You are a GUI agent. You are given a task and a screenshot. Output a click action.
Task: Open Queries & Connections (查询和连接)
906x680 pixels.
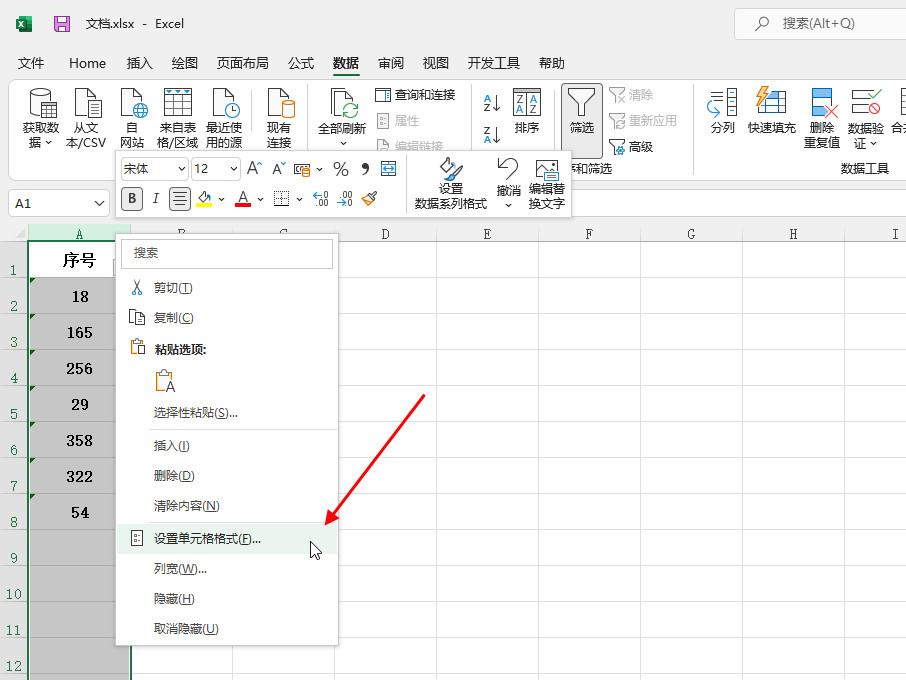click(x=415, y=95)
